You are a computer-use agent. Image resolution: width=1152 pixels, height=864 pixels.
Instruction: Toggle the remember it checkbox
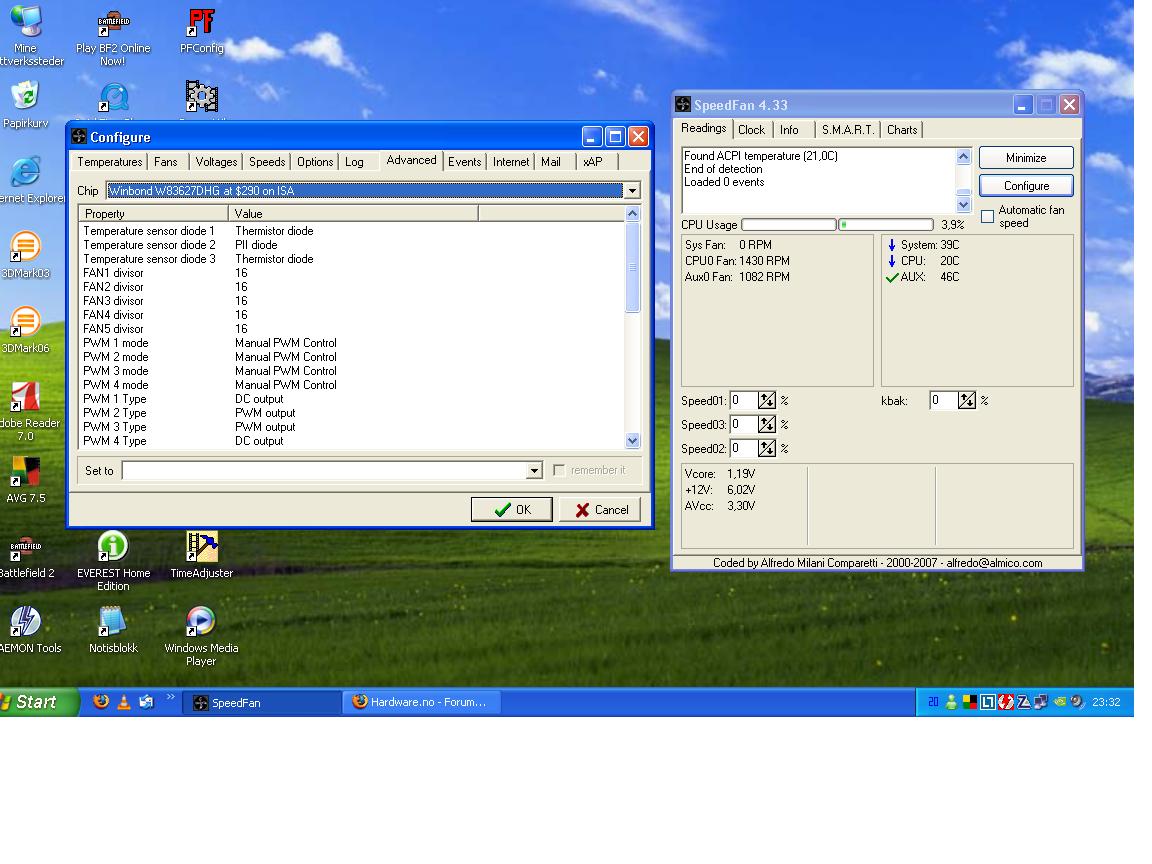(559, 469)
